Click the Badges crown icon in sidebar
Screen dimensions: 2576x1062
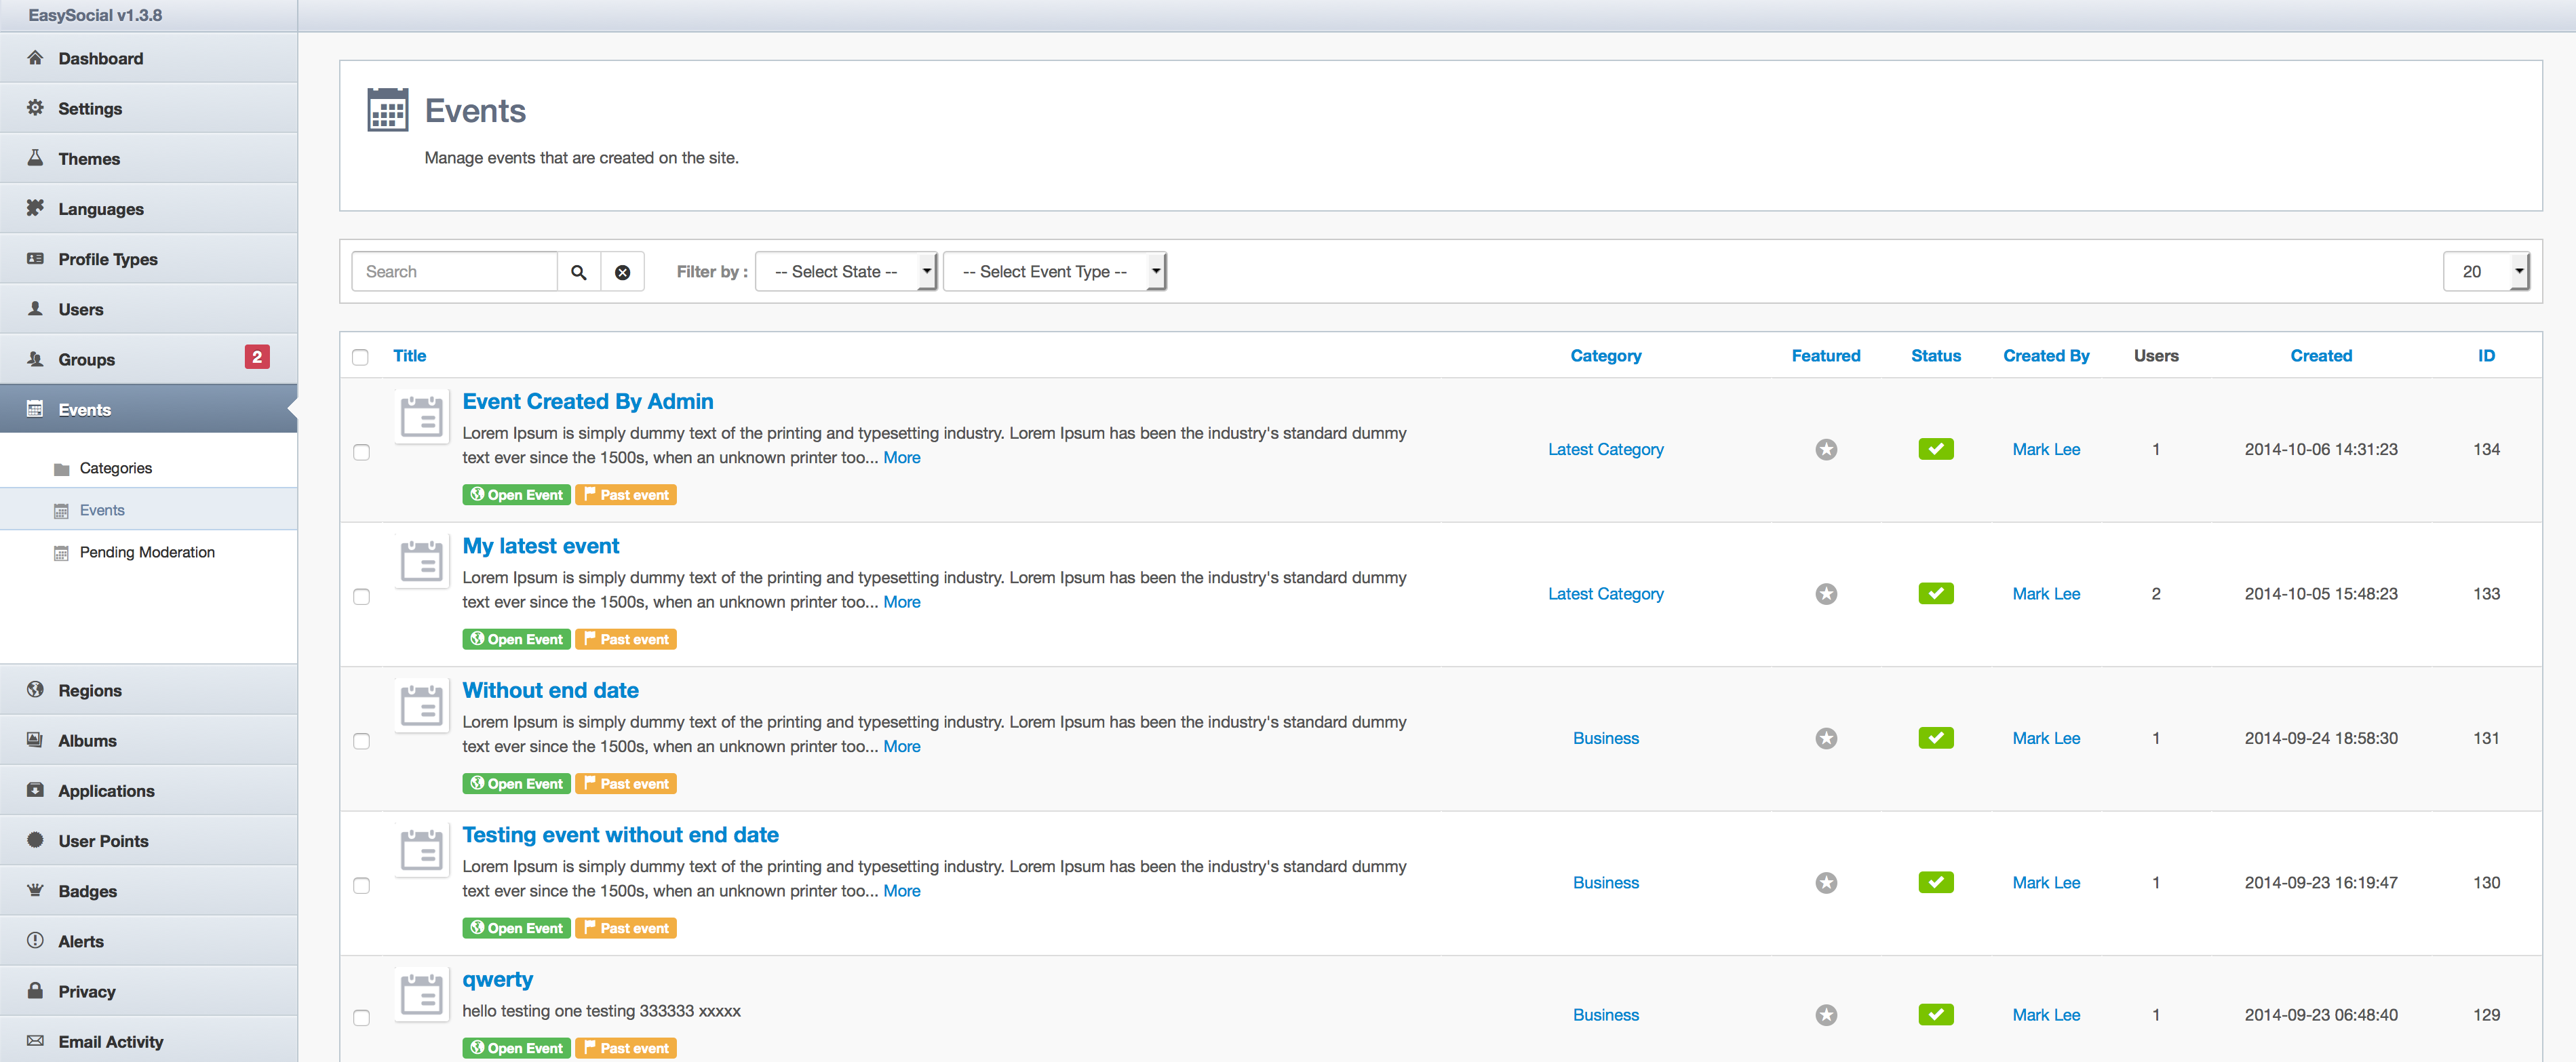coord(35,889)
